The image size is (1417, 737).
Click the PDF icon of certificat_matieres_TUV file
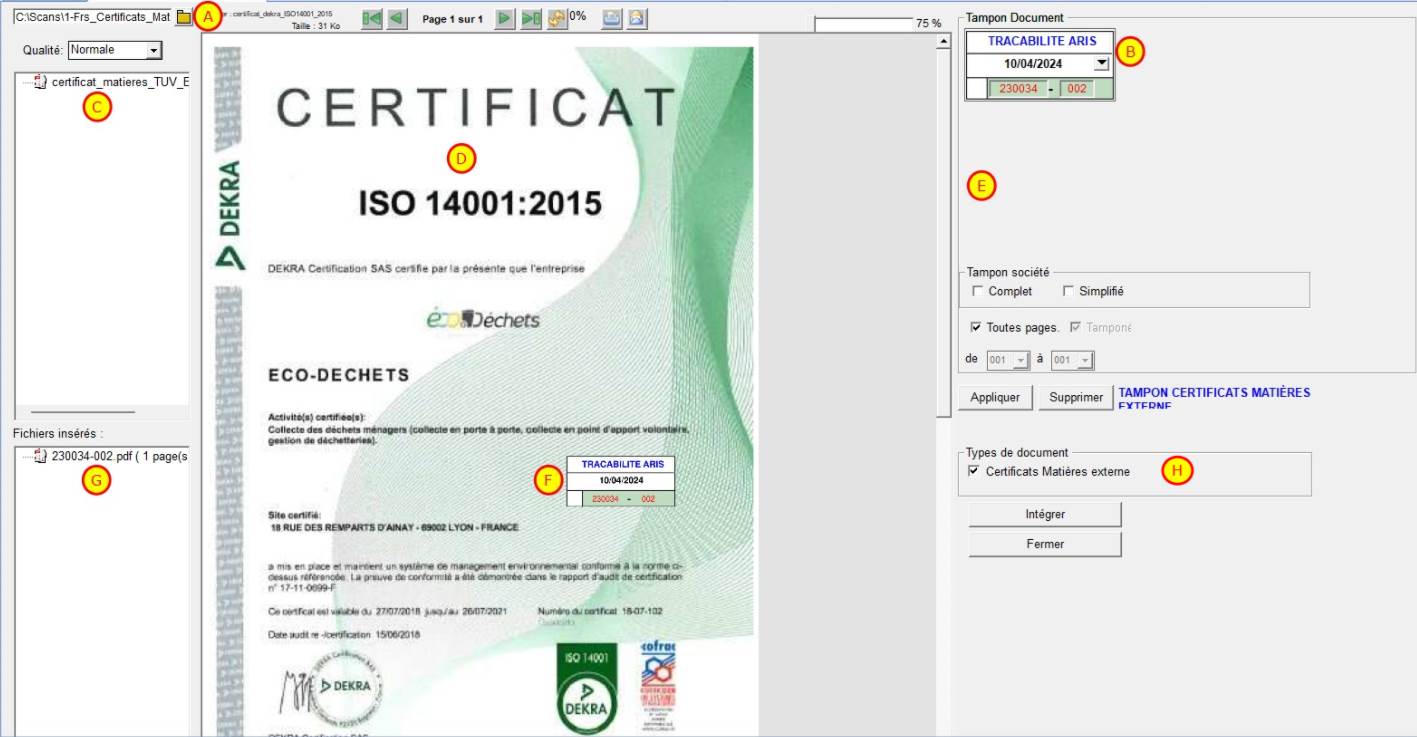click(41, 82)
